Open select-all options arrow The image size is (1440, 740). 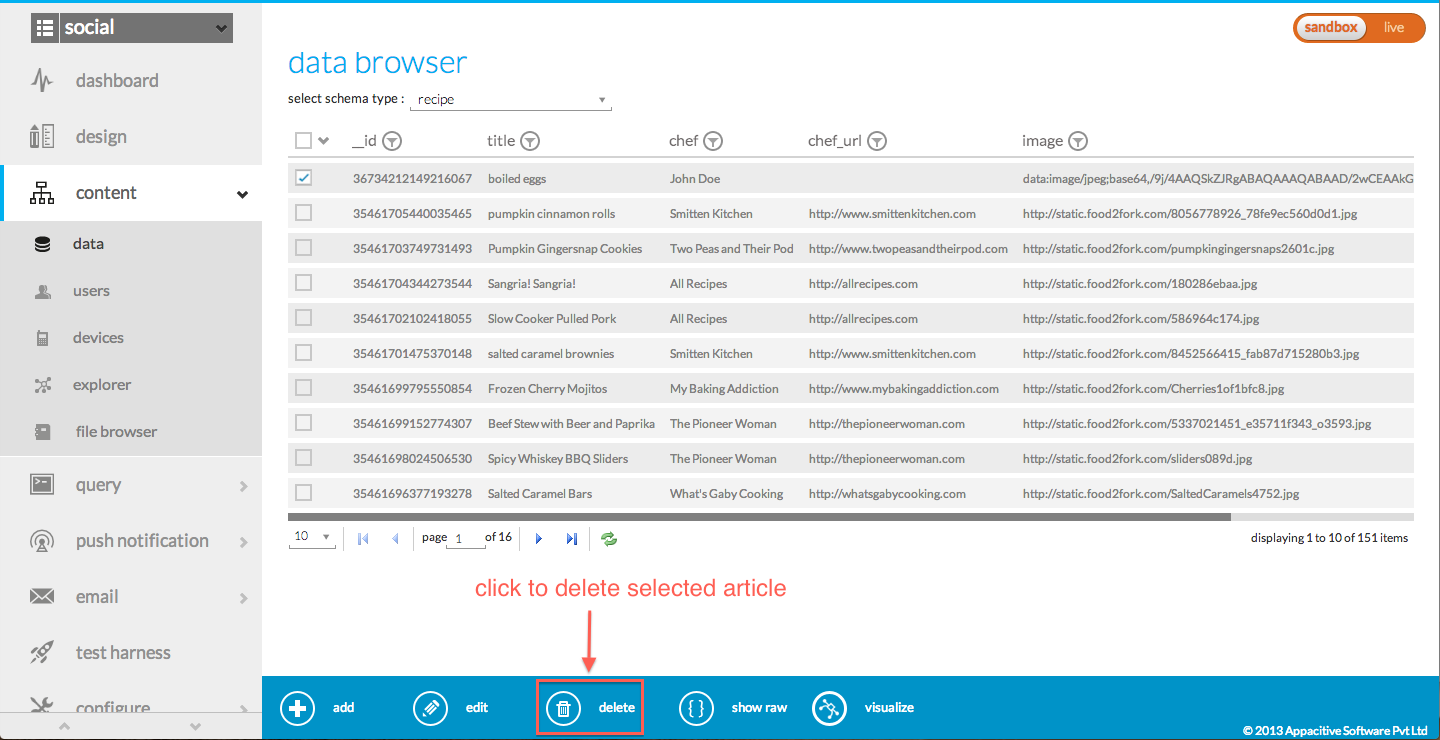pos(323,141)
